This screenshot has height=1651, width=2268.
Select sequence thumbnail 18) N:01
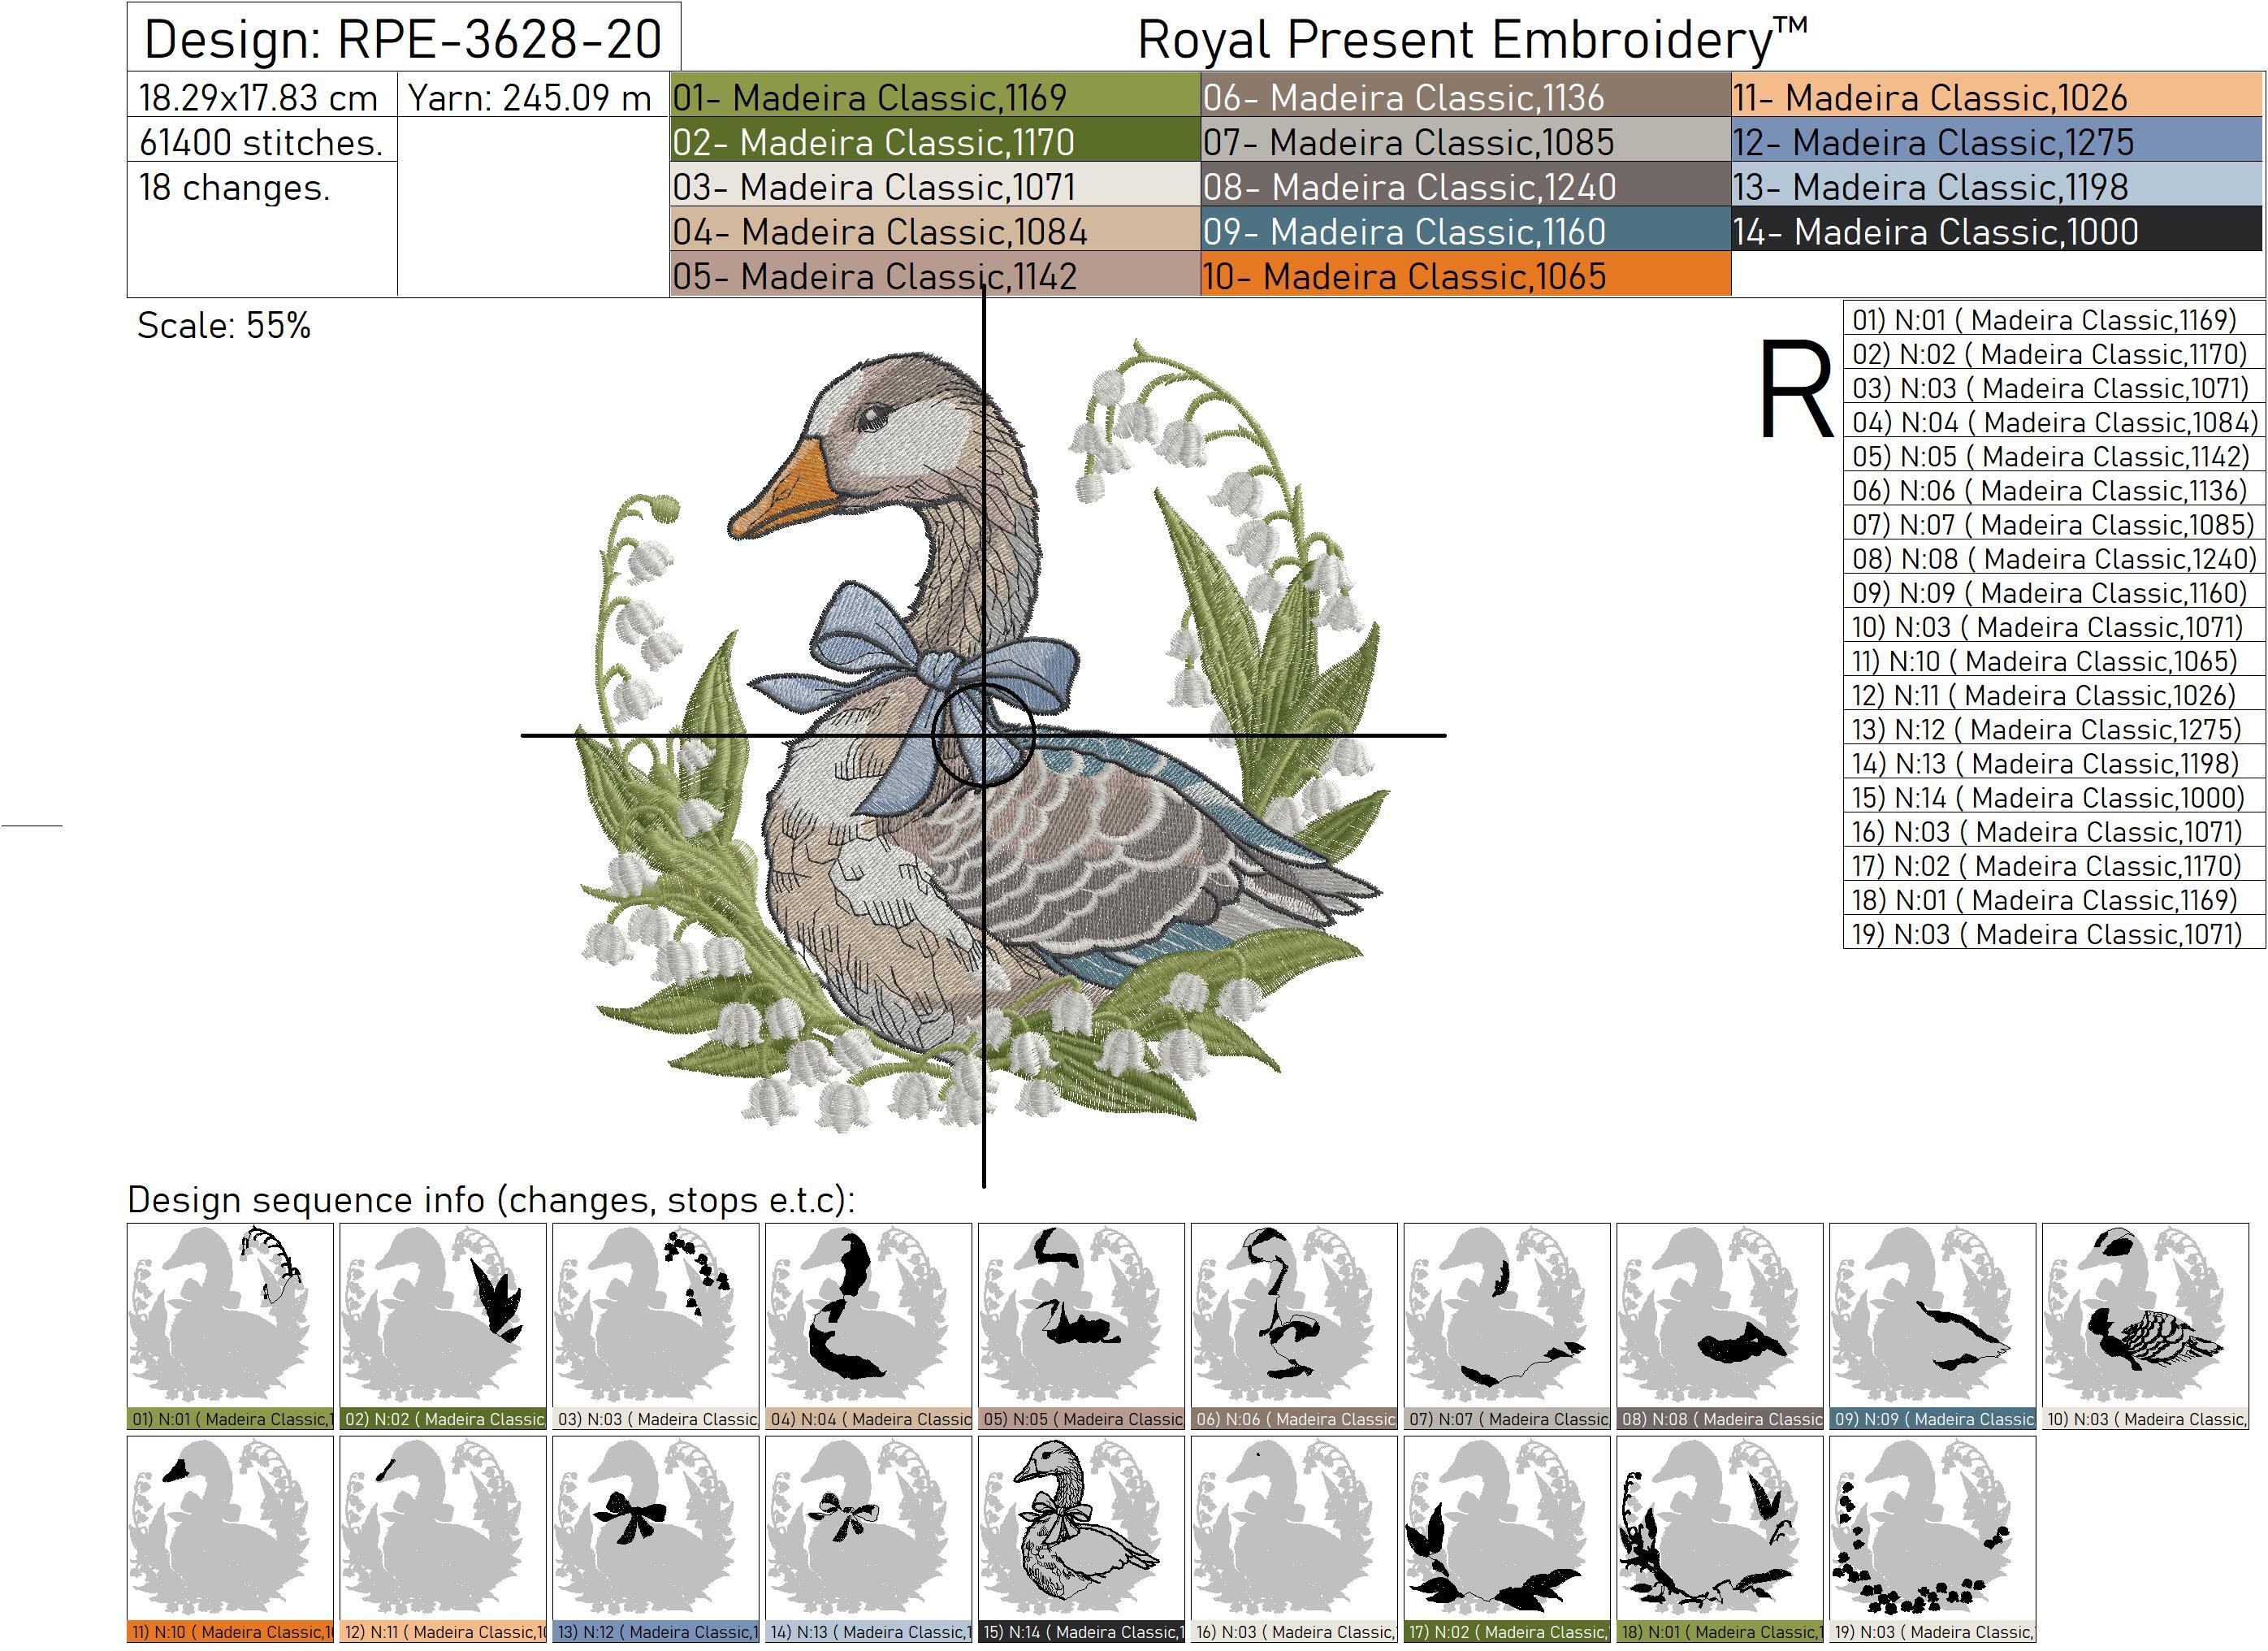click(x=1720, y=1540)
